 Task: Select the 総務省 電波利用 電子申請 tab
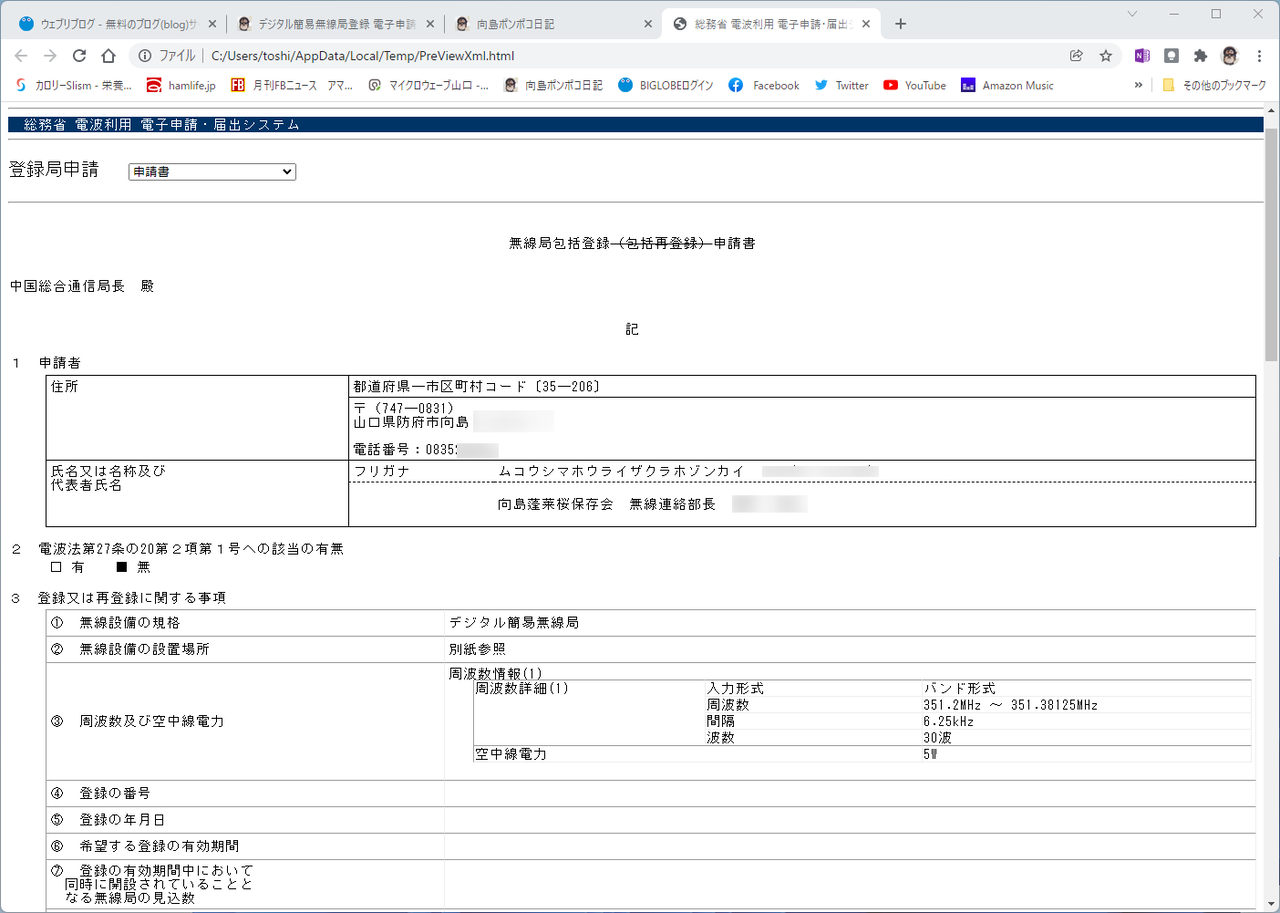click(x=770, y=24)
